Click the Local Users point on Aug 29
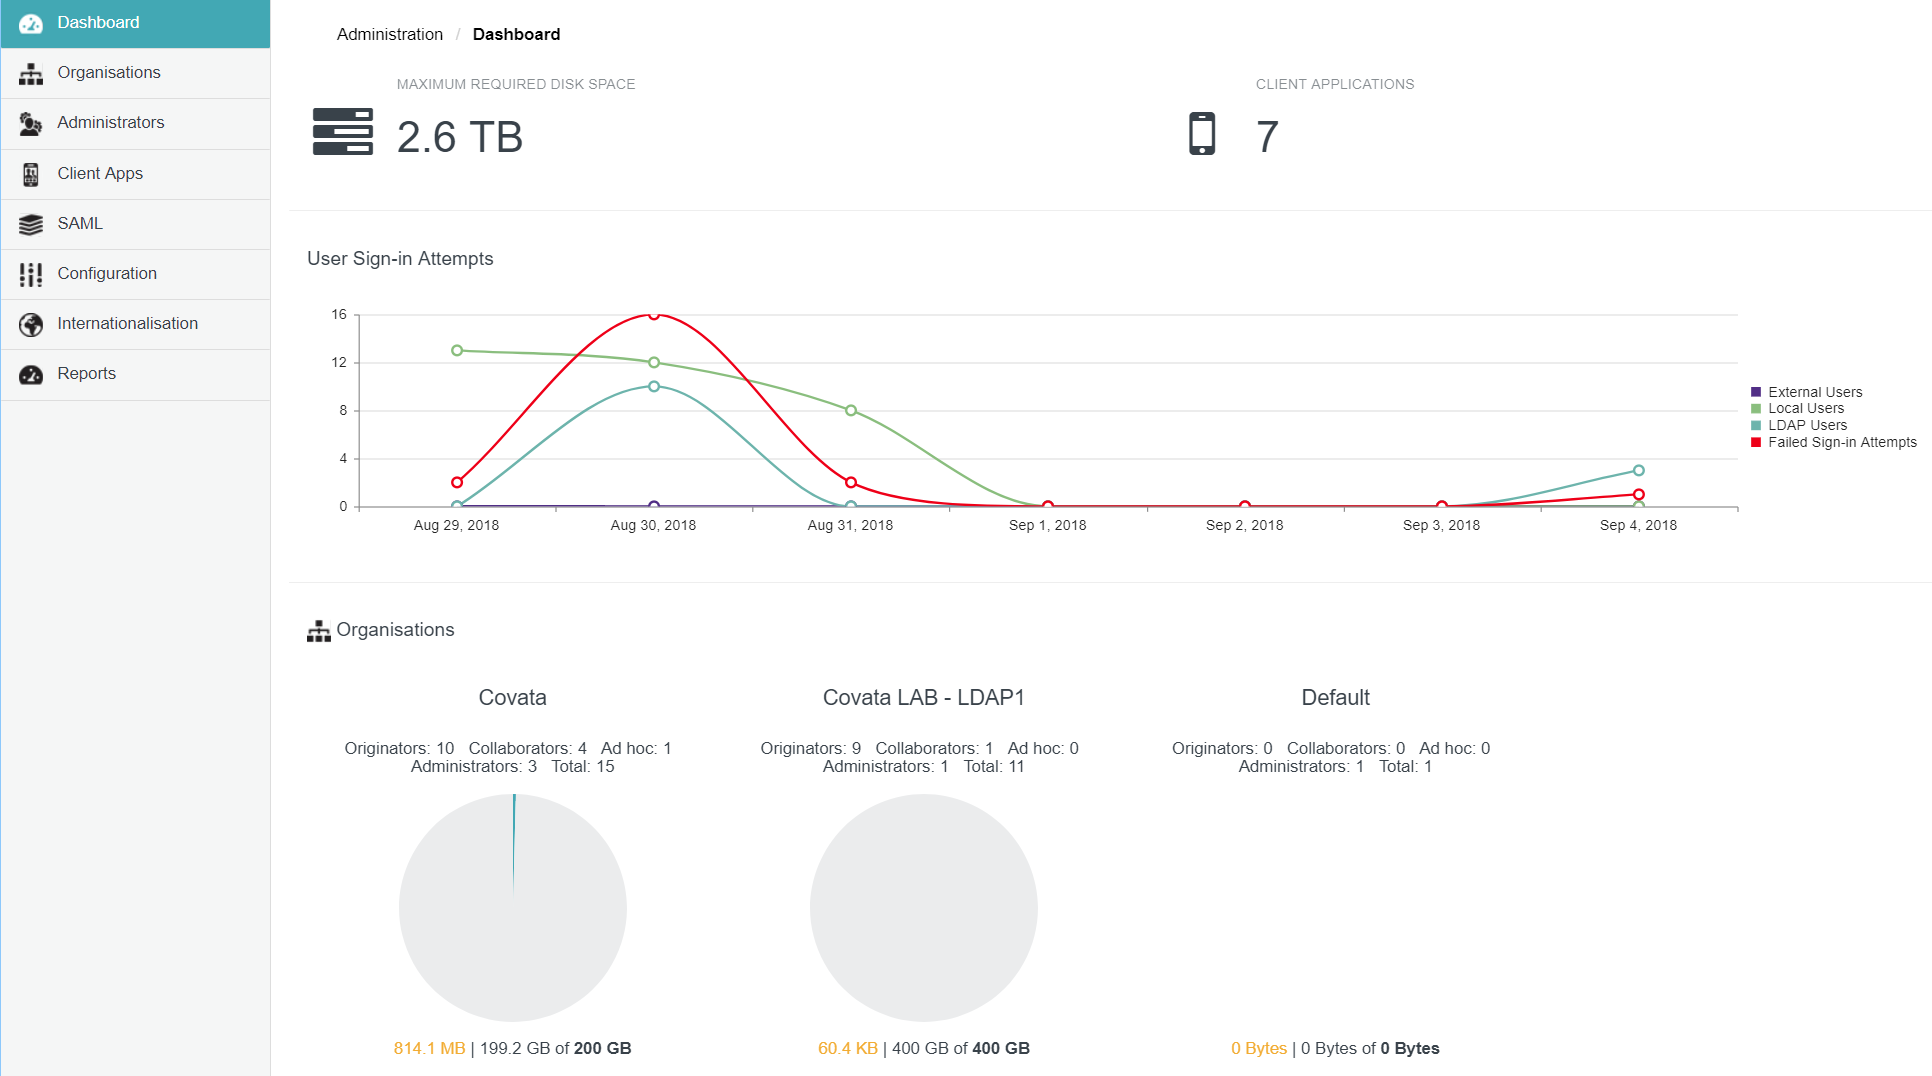 [457, 350]
